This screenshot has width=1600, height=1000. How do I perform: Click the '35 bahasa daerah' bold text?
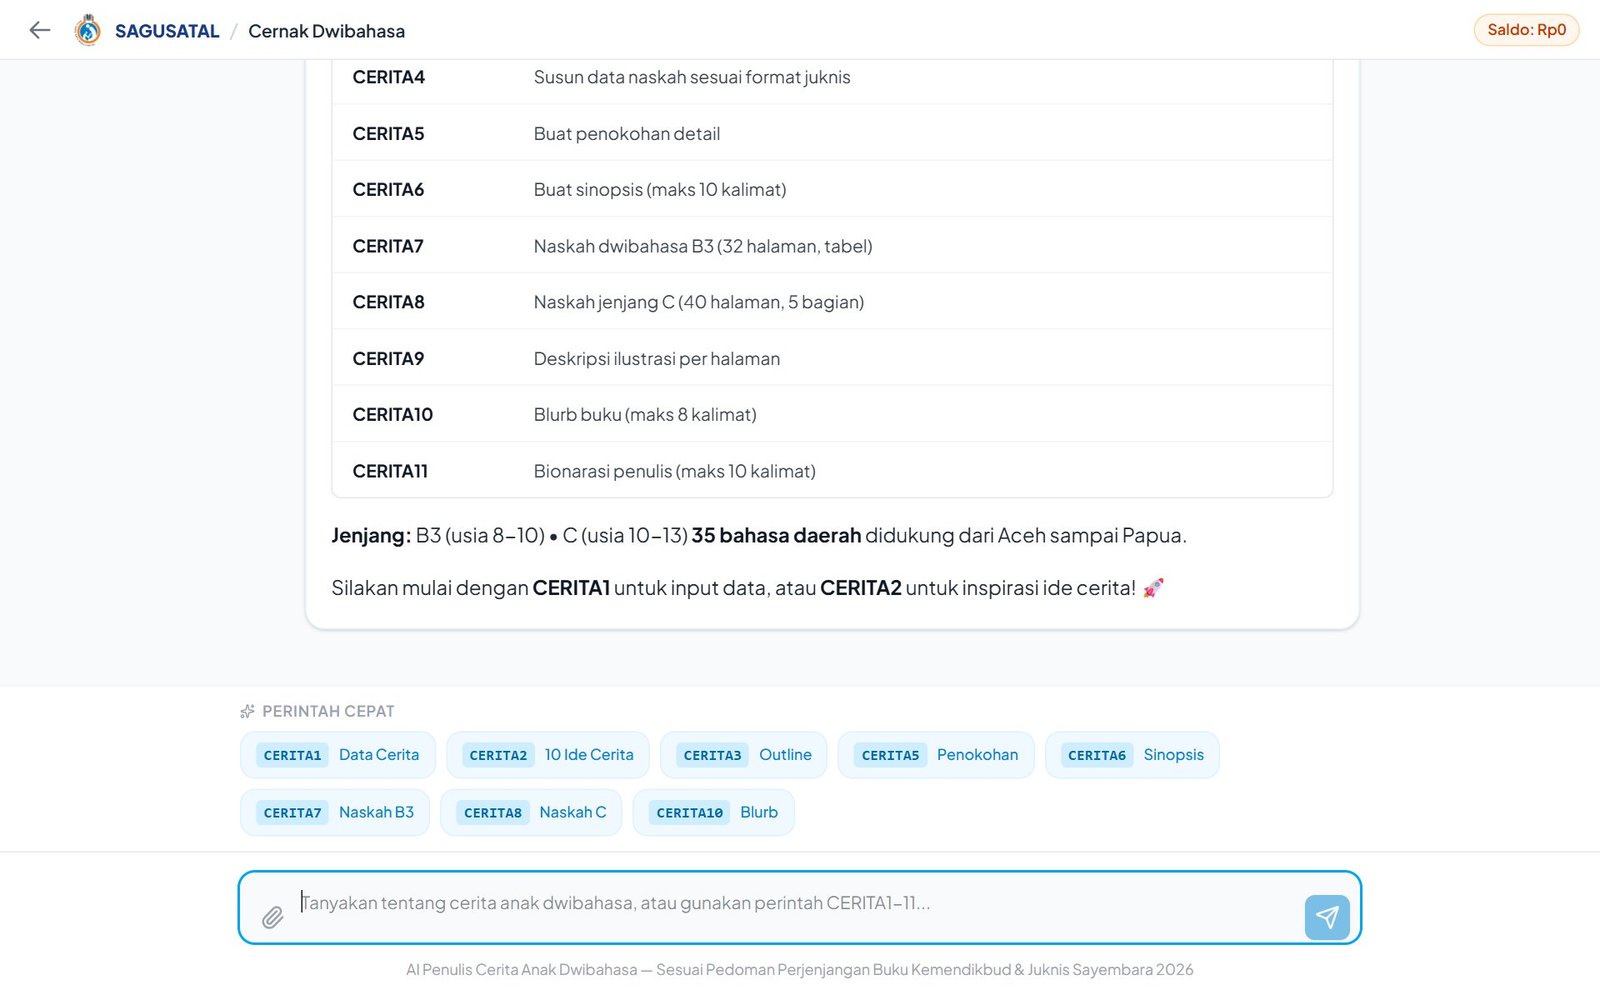pos(776,535)
